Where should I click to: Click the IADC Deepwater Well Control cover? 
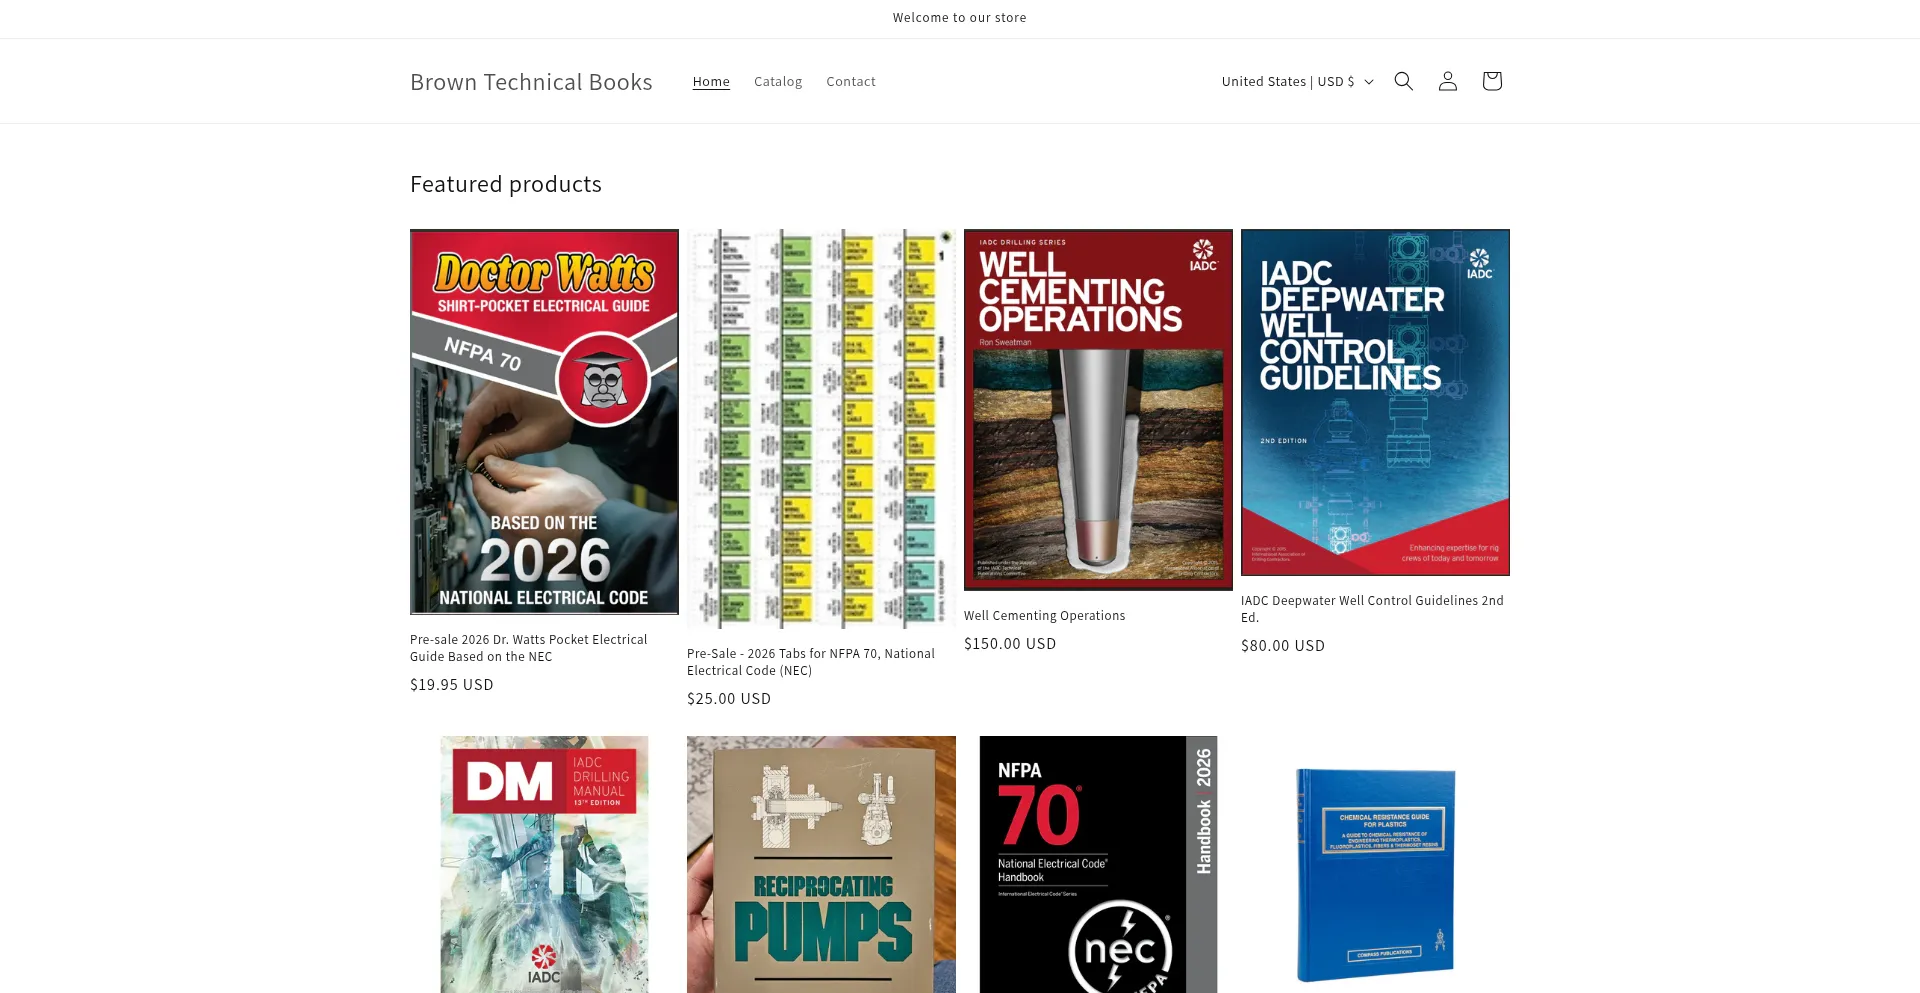(1375, 402)
